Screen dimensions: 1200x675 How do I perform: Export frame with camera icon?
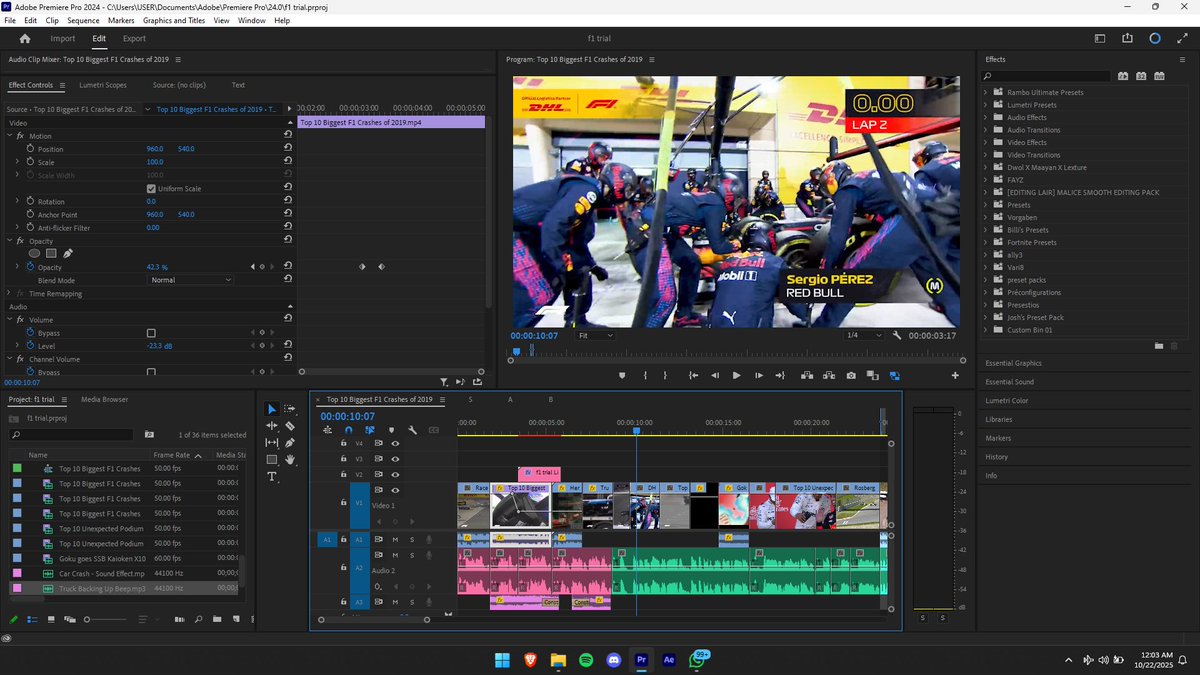pos(850,375)
